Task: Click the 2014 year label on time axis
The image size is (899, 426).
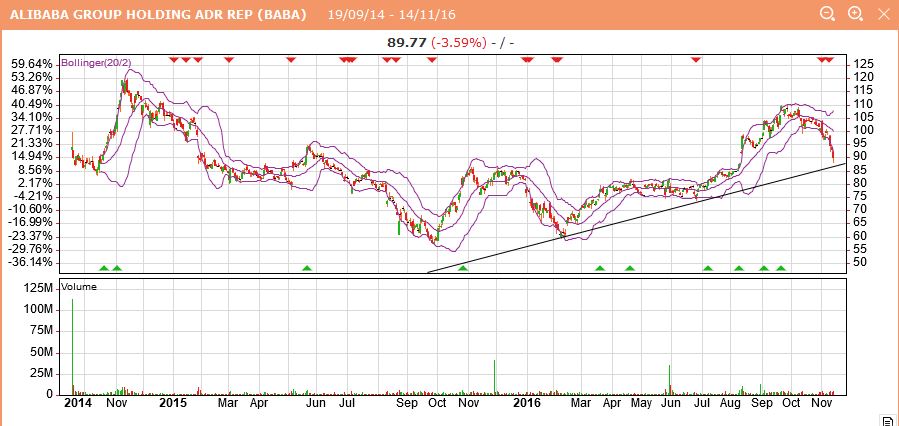Action: pos(77,403)
